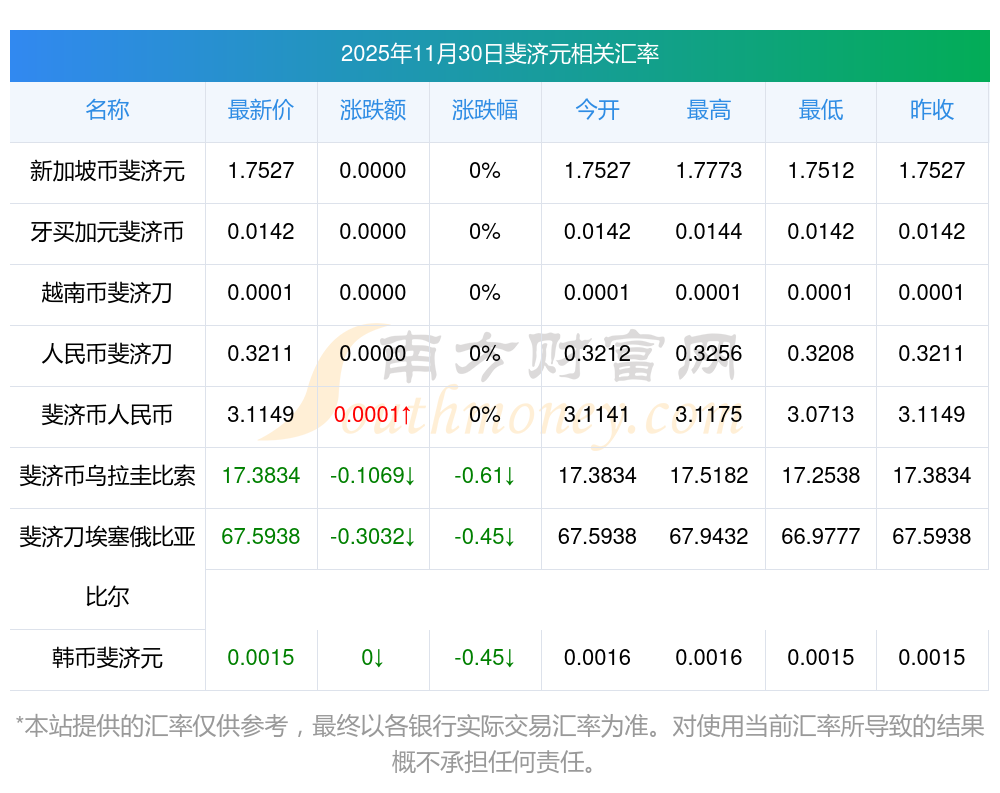Click the latest price 1.7527 for 新加坡币斐济元
The image size is (1000, 793).
pos(261,170)
